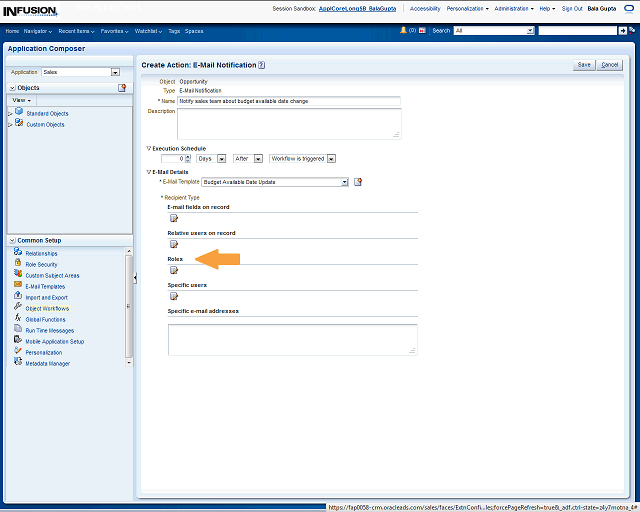
Task: Expand the Standard Objects tree node
Action: click(x=10, y=113)
